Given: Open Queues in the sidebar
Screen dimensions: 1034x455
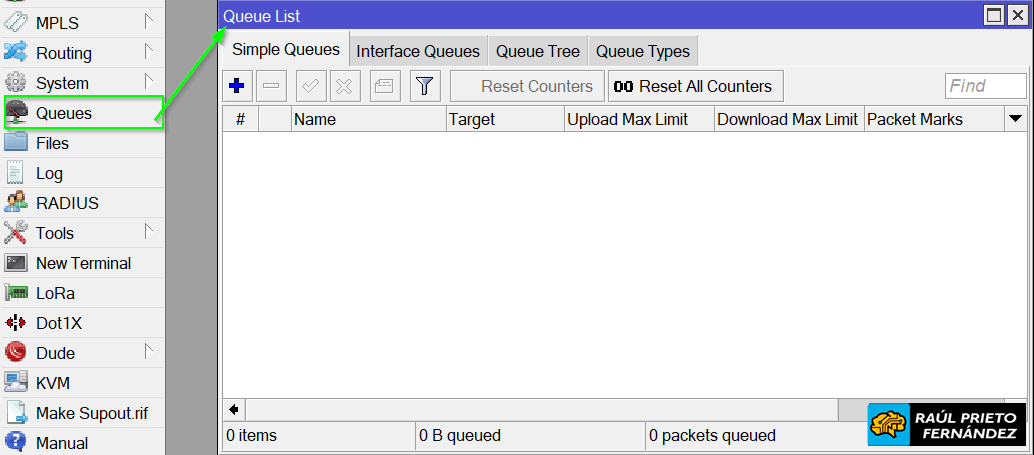Looking at the screenshot, I should pos(64,113).
